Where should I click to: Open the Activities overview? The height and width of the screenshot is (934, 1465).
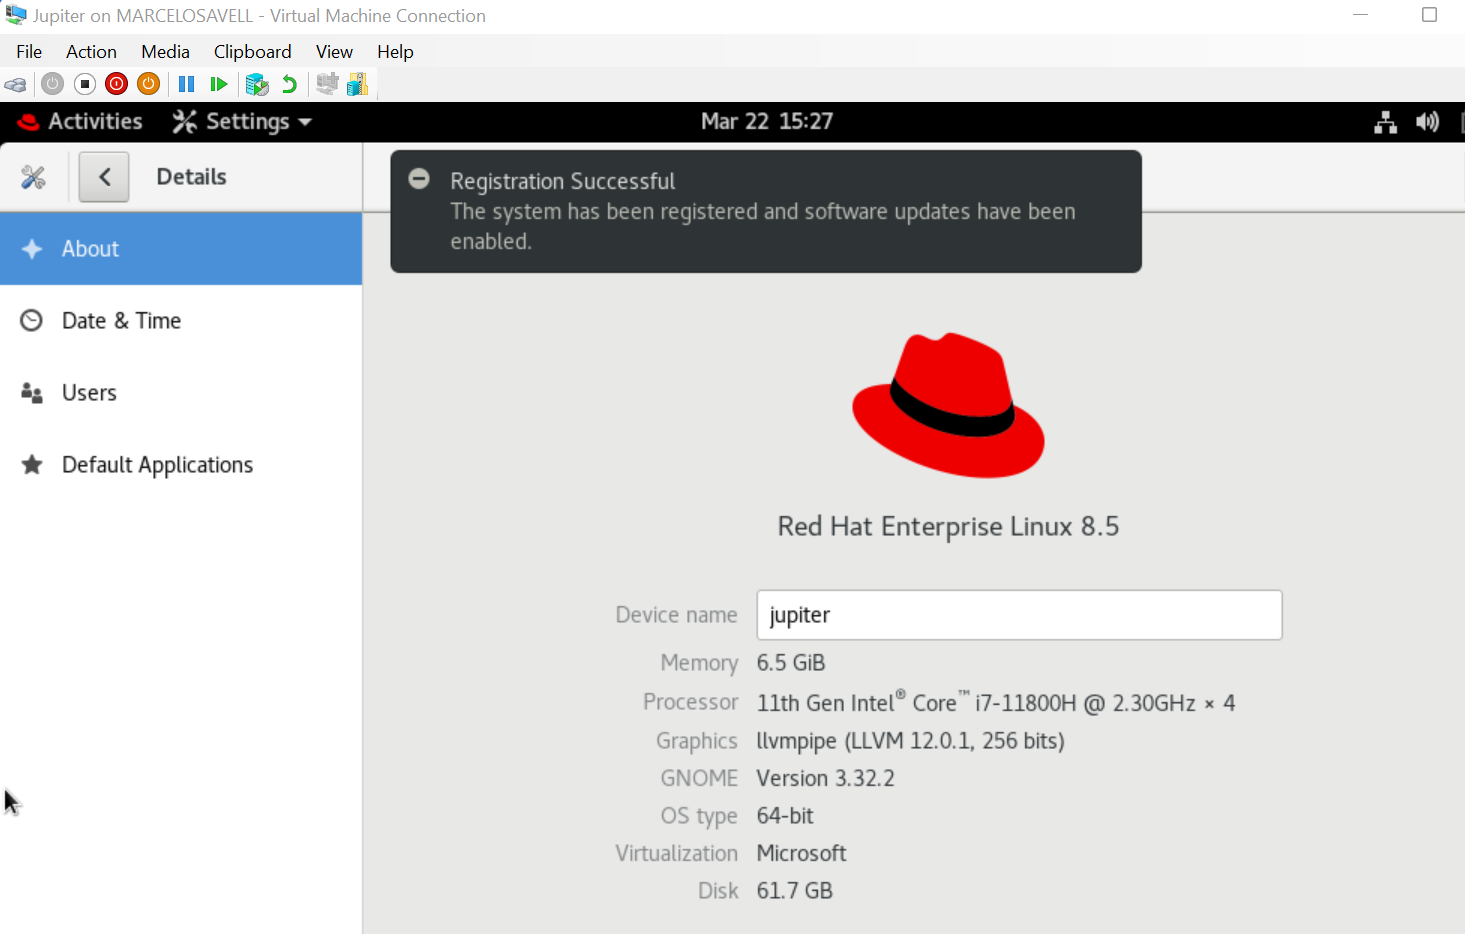point(81,122)
